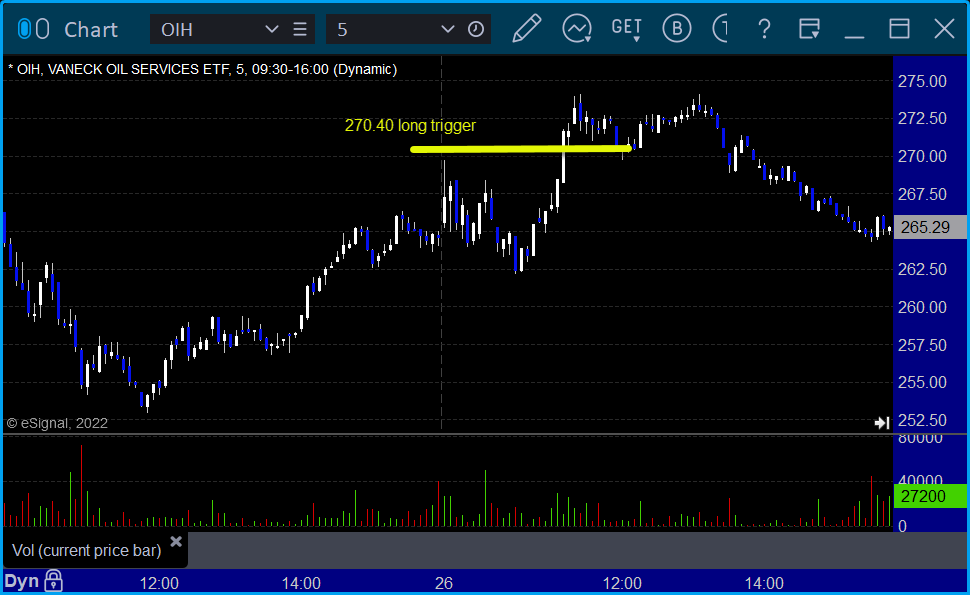Click the 275.00 price axis label
This screenshot has height=595, width=970.
pyautogui.click(x=922, y=81)
